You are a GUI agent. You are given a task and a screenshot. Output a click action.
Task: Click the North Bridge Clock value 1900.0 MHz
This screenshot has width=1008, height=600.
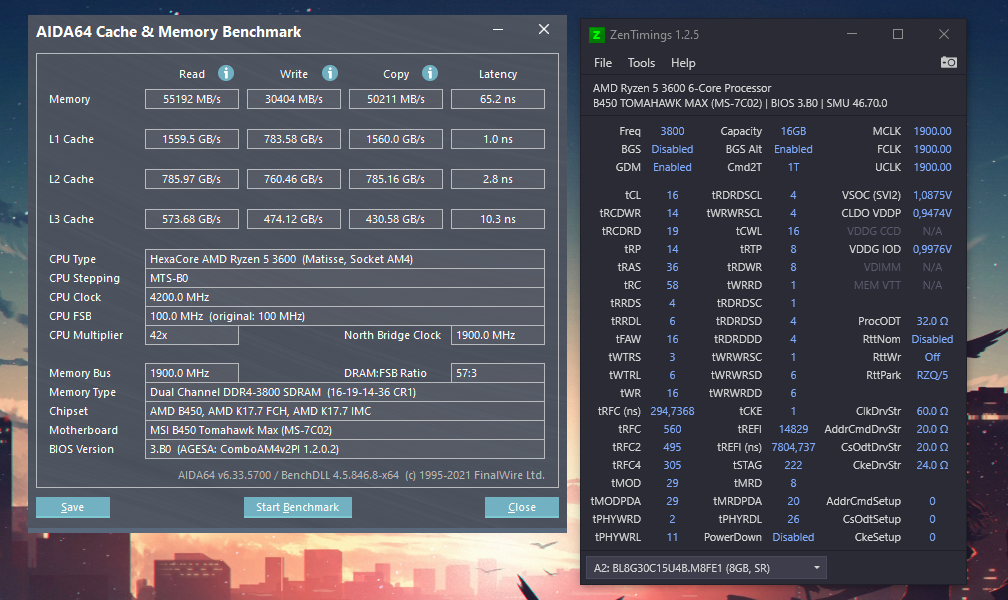coord(498,335)
